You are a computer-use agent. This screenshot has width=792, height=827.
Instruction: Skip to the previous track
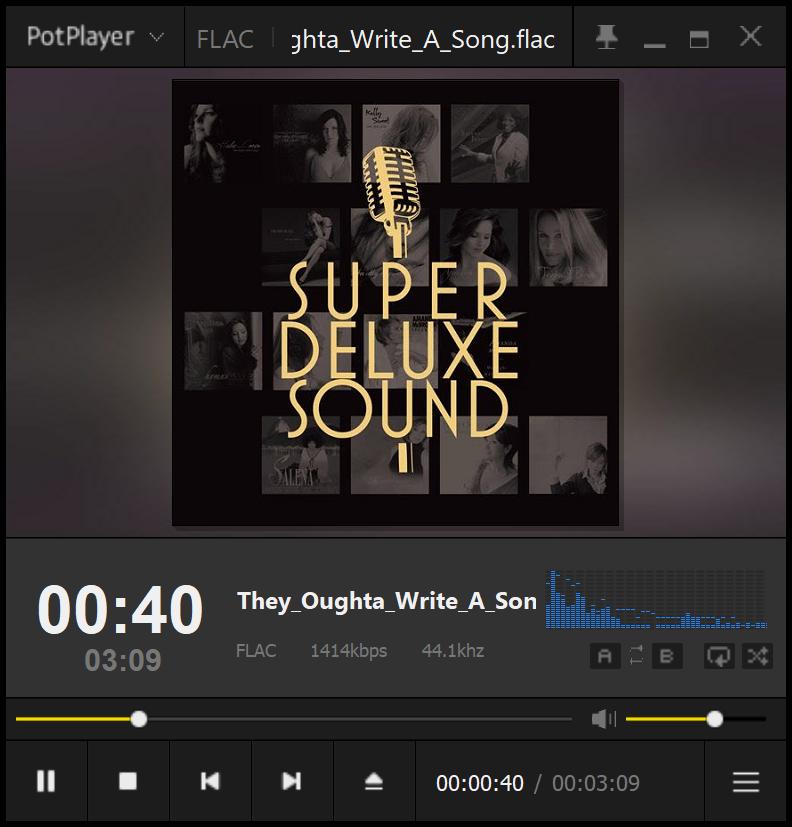[210, 781]
